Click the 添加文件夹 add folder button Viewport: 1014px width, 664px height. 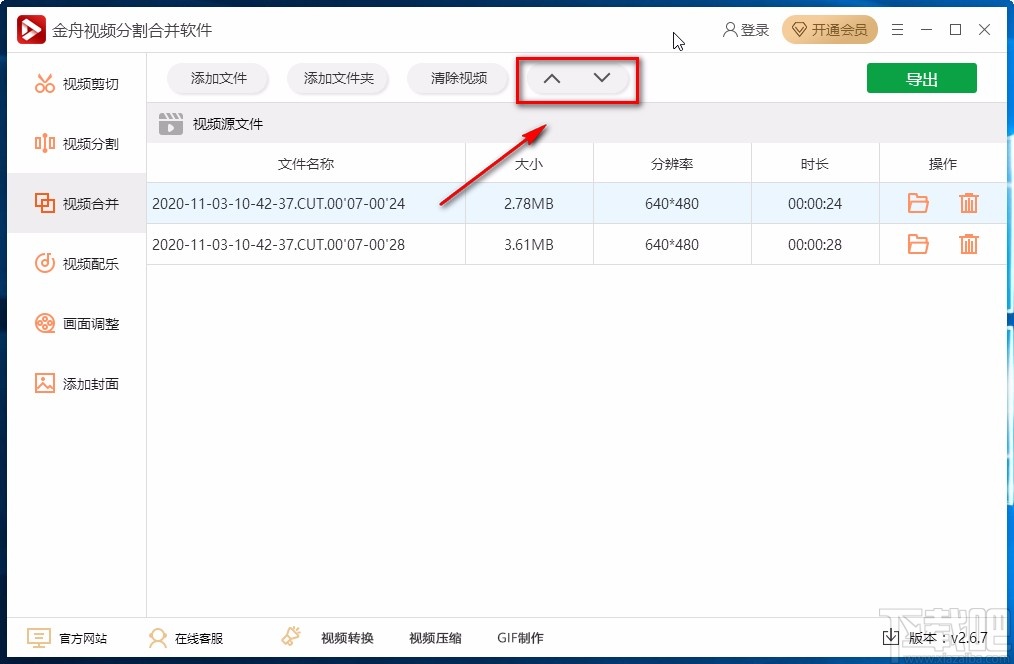(338, 78)
